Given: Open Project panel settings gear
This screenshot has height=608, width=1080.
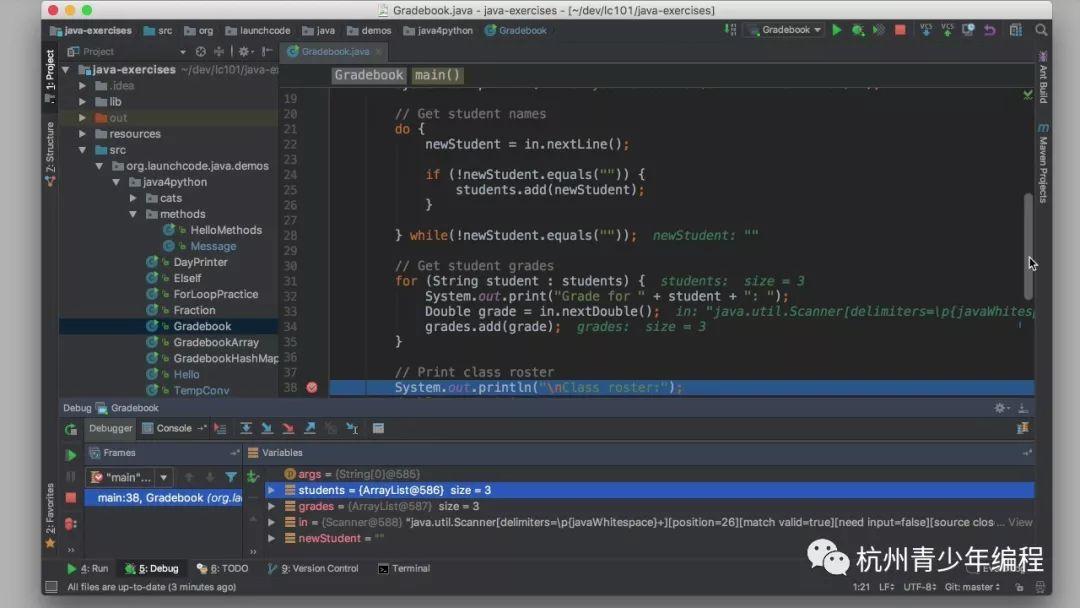Looking at the screenshot, I should [245, 52].
